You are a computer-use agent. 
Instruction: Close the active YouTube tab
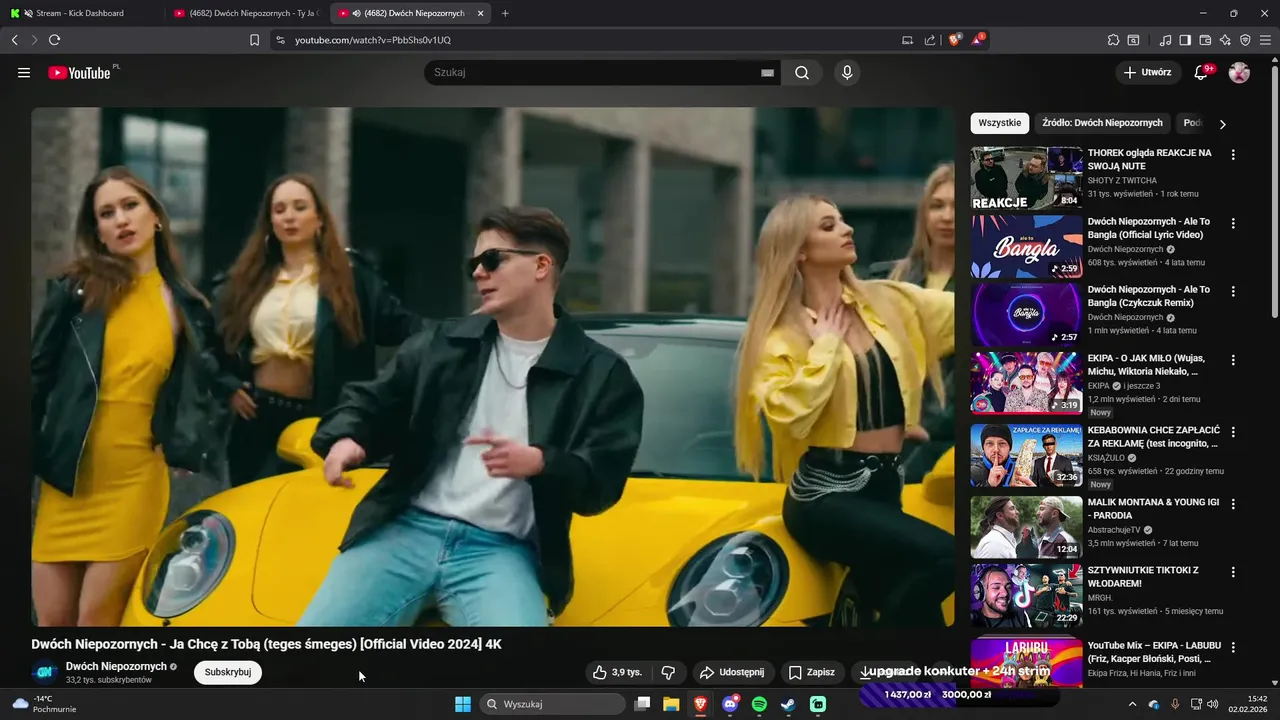click(481, 13)
